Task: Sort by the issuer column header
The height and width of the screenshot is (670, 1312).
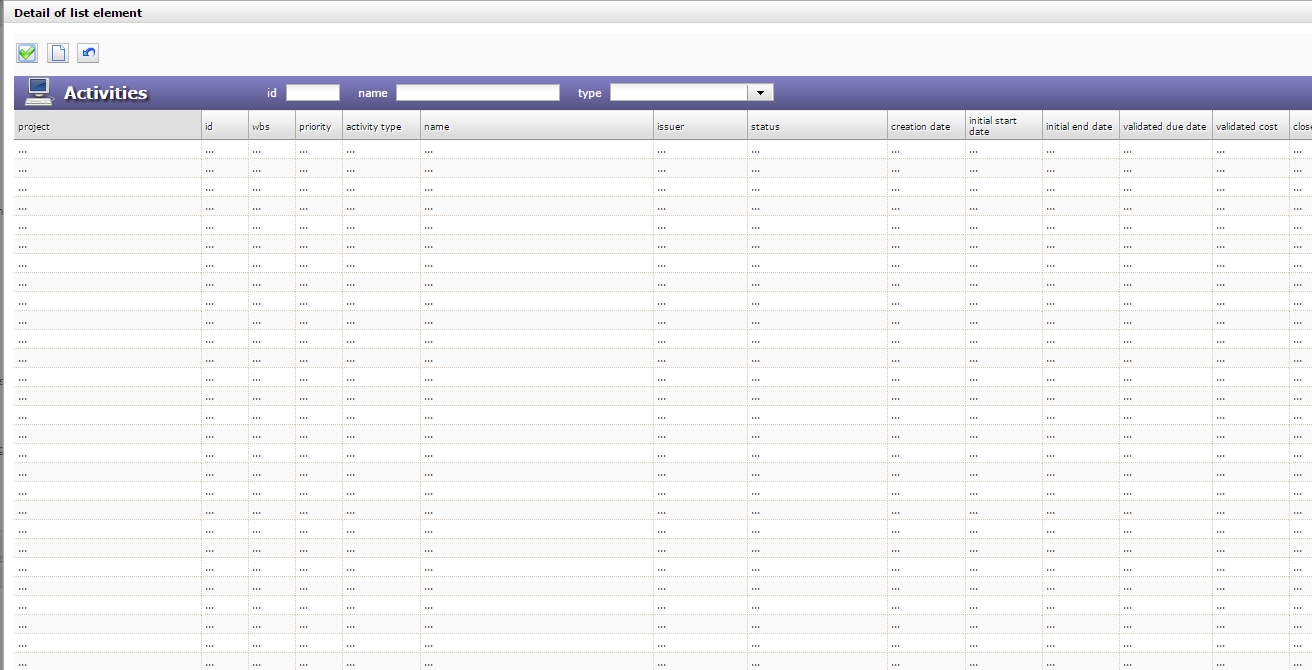Action: (699, 126)
